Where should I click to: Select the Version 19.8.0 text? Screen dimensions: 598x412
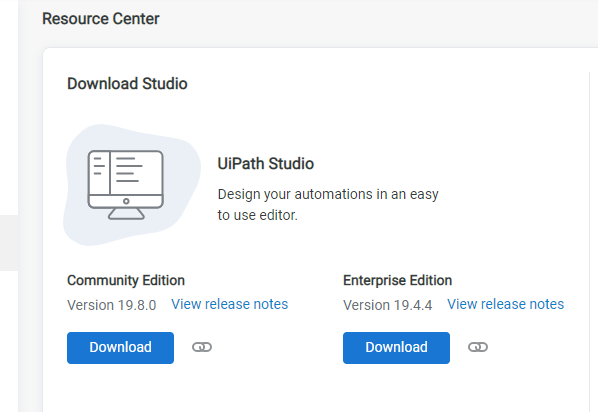tap(112, 305)
